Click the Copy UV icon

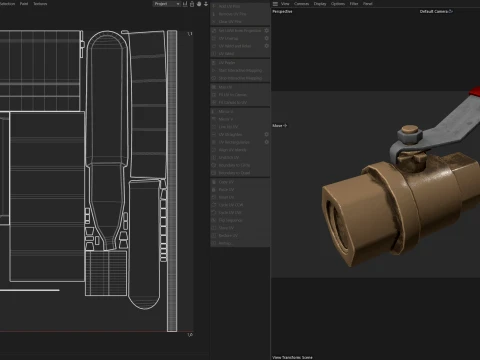pos(214,182)
